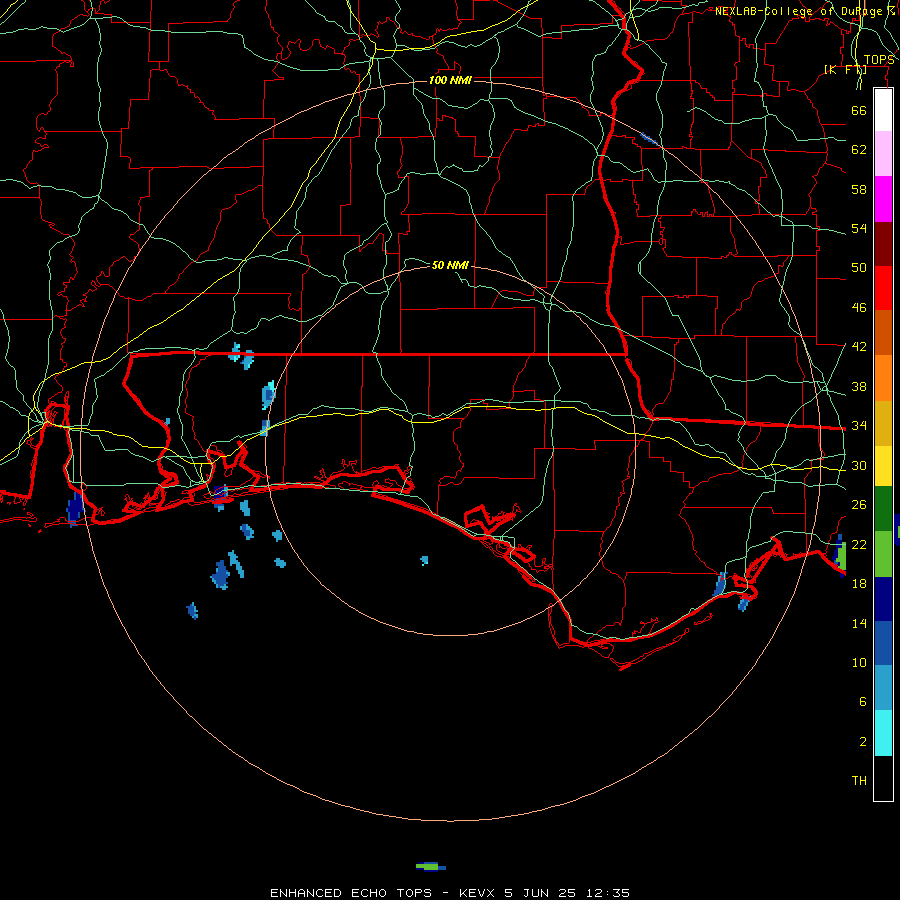Click the "TH" threshold label
The image size is (900, 900).
coord(859,781)
